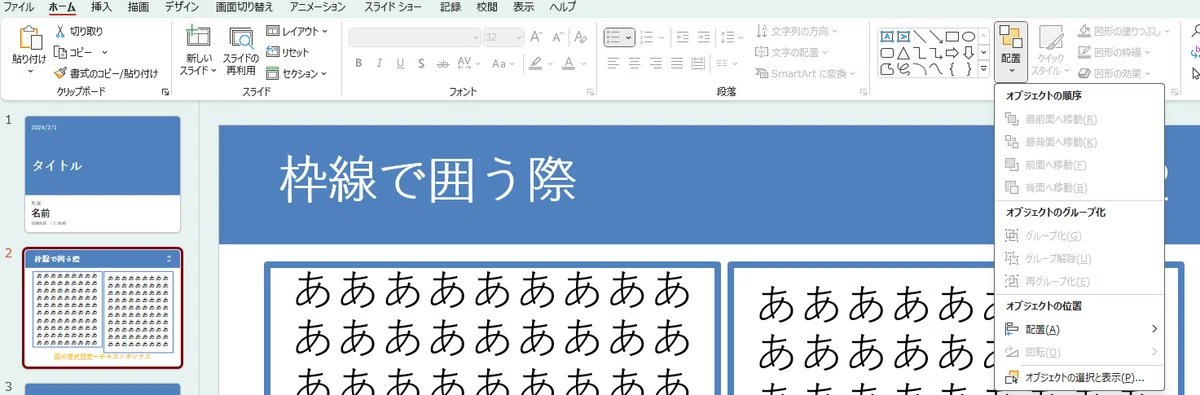Switch to the Insert (挿入) tab
Viewport: 1200px width, 395px height.
click(101, 7)
